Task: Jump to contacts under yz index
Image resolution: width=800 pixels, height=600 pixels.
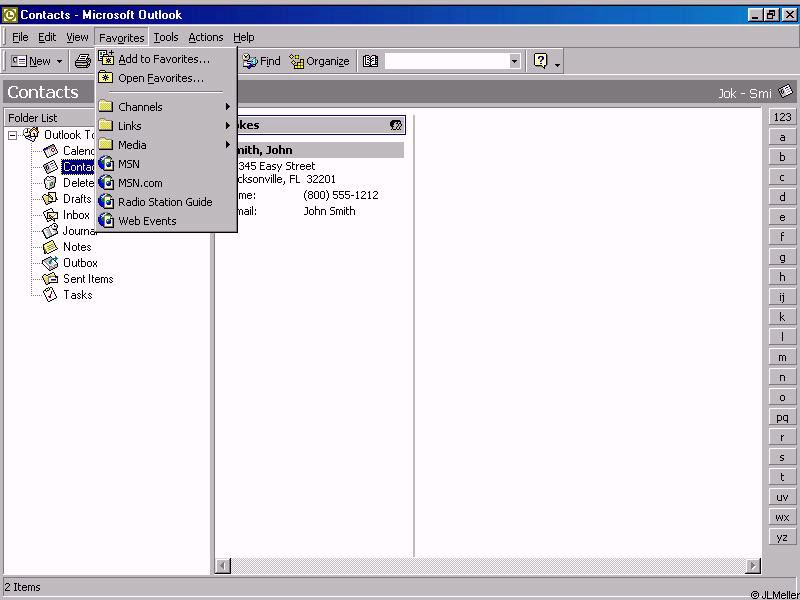Action: pos(782,537)
